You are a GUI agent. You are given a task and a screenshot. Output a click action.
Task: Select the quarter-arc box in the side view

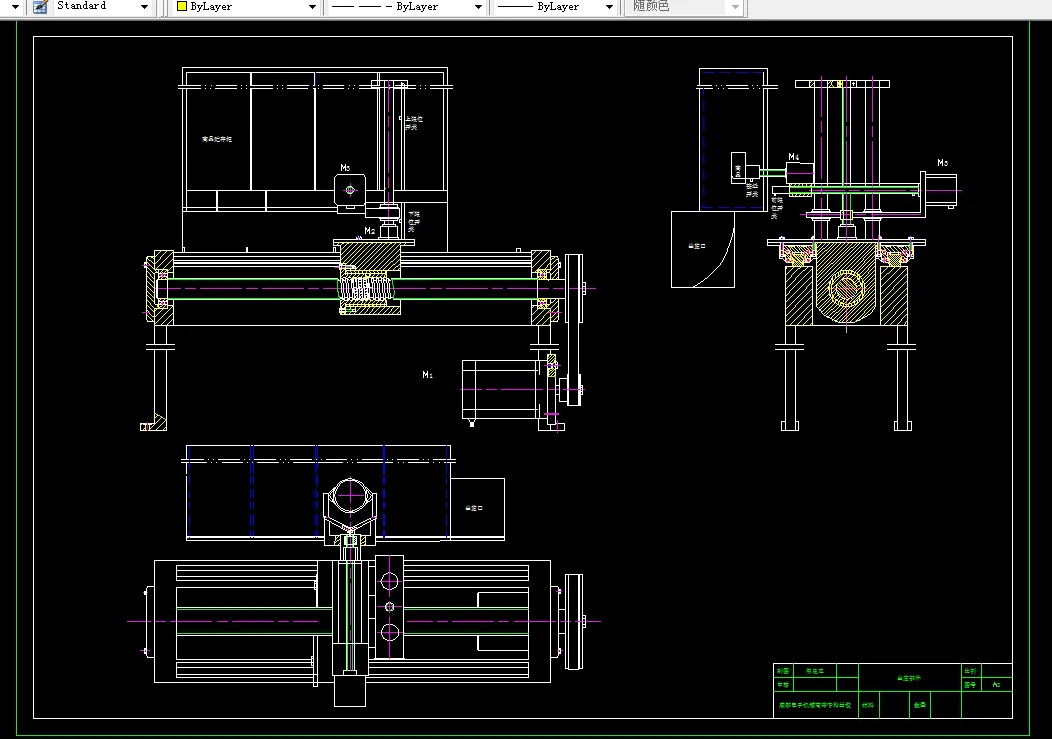[702, 248]
